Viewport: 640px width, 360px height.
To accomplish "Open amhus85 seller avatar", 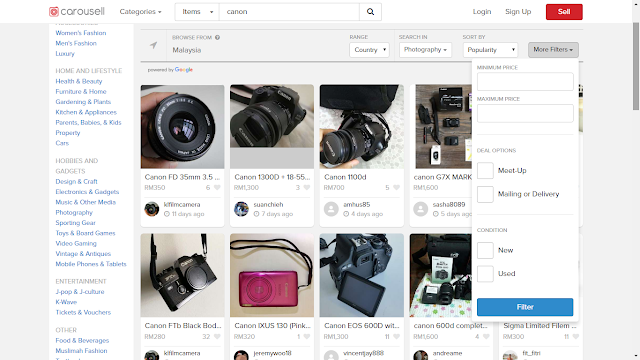I will (x=331, y=209).
